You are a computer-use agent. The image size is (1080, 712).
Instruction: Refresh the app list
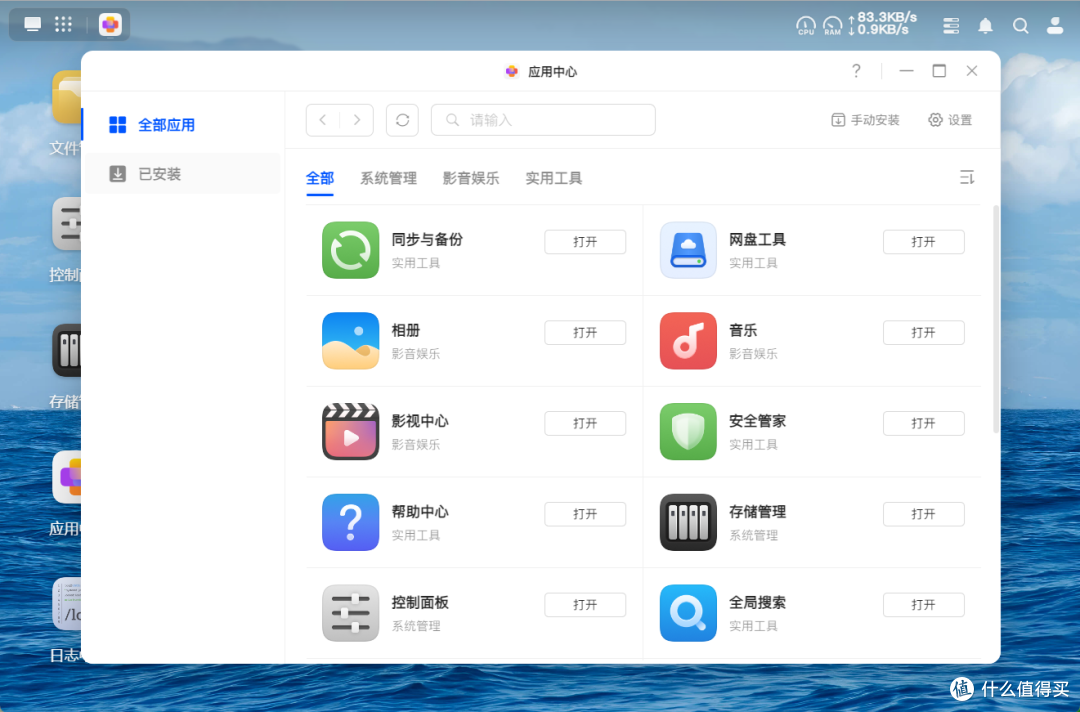click(402, 121)
